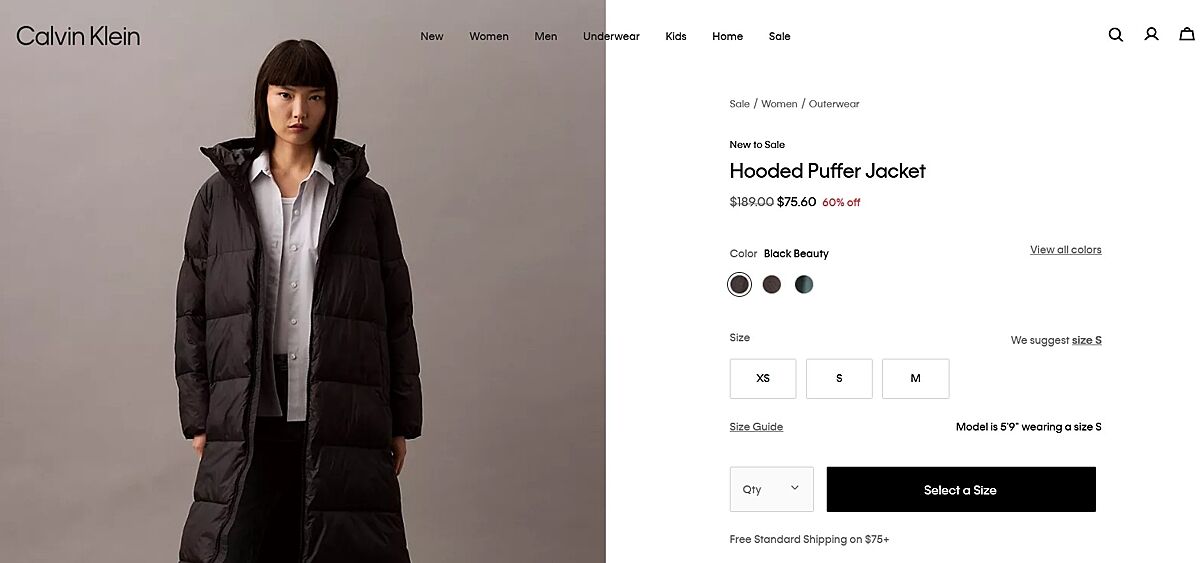Open the Size Guide link

[756, 427]
